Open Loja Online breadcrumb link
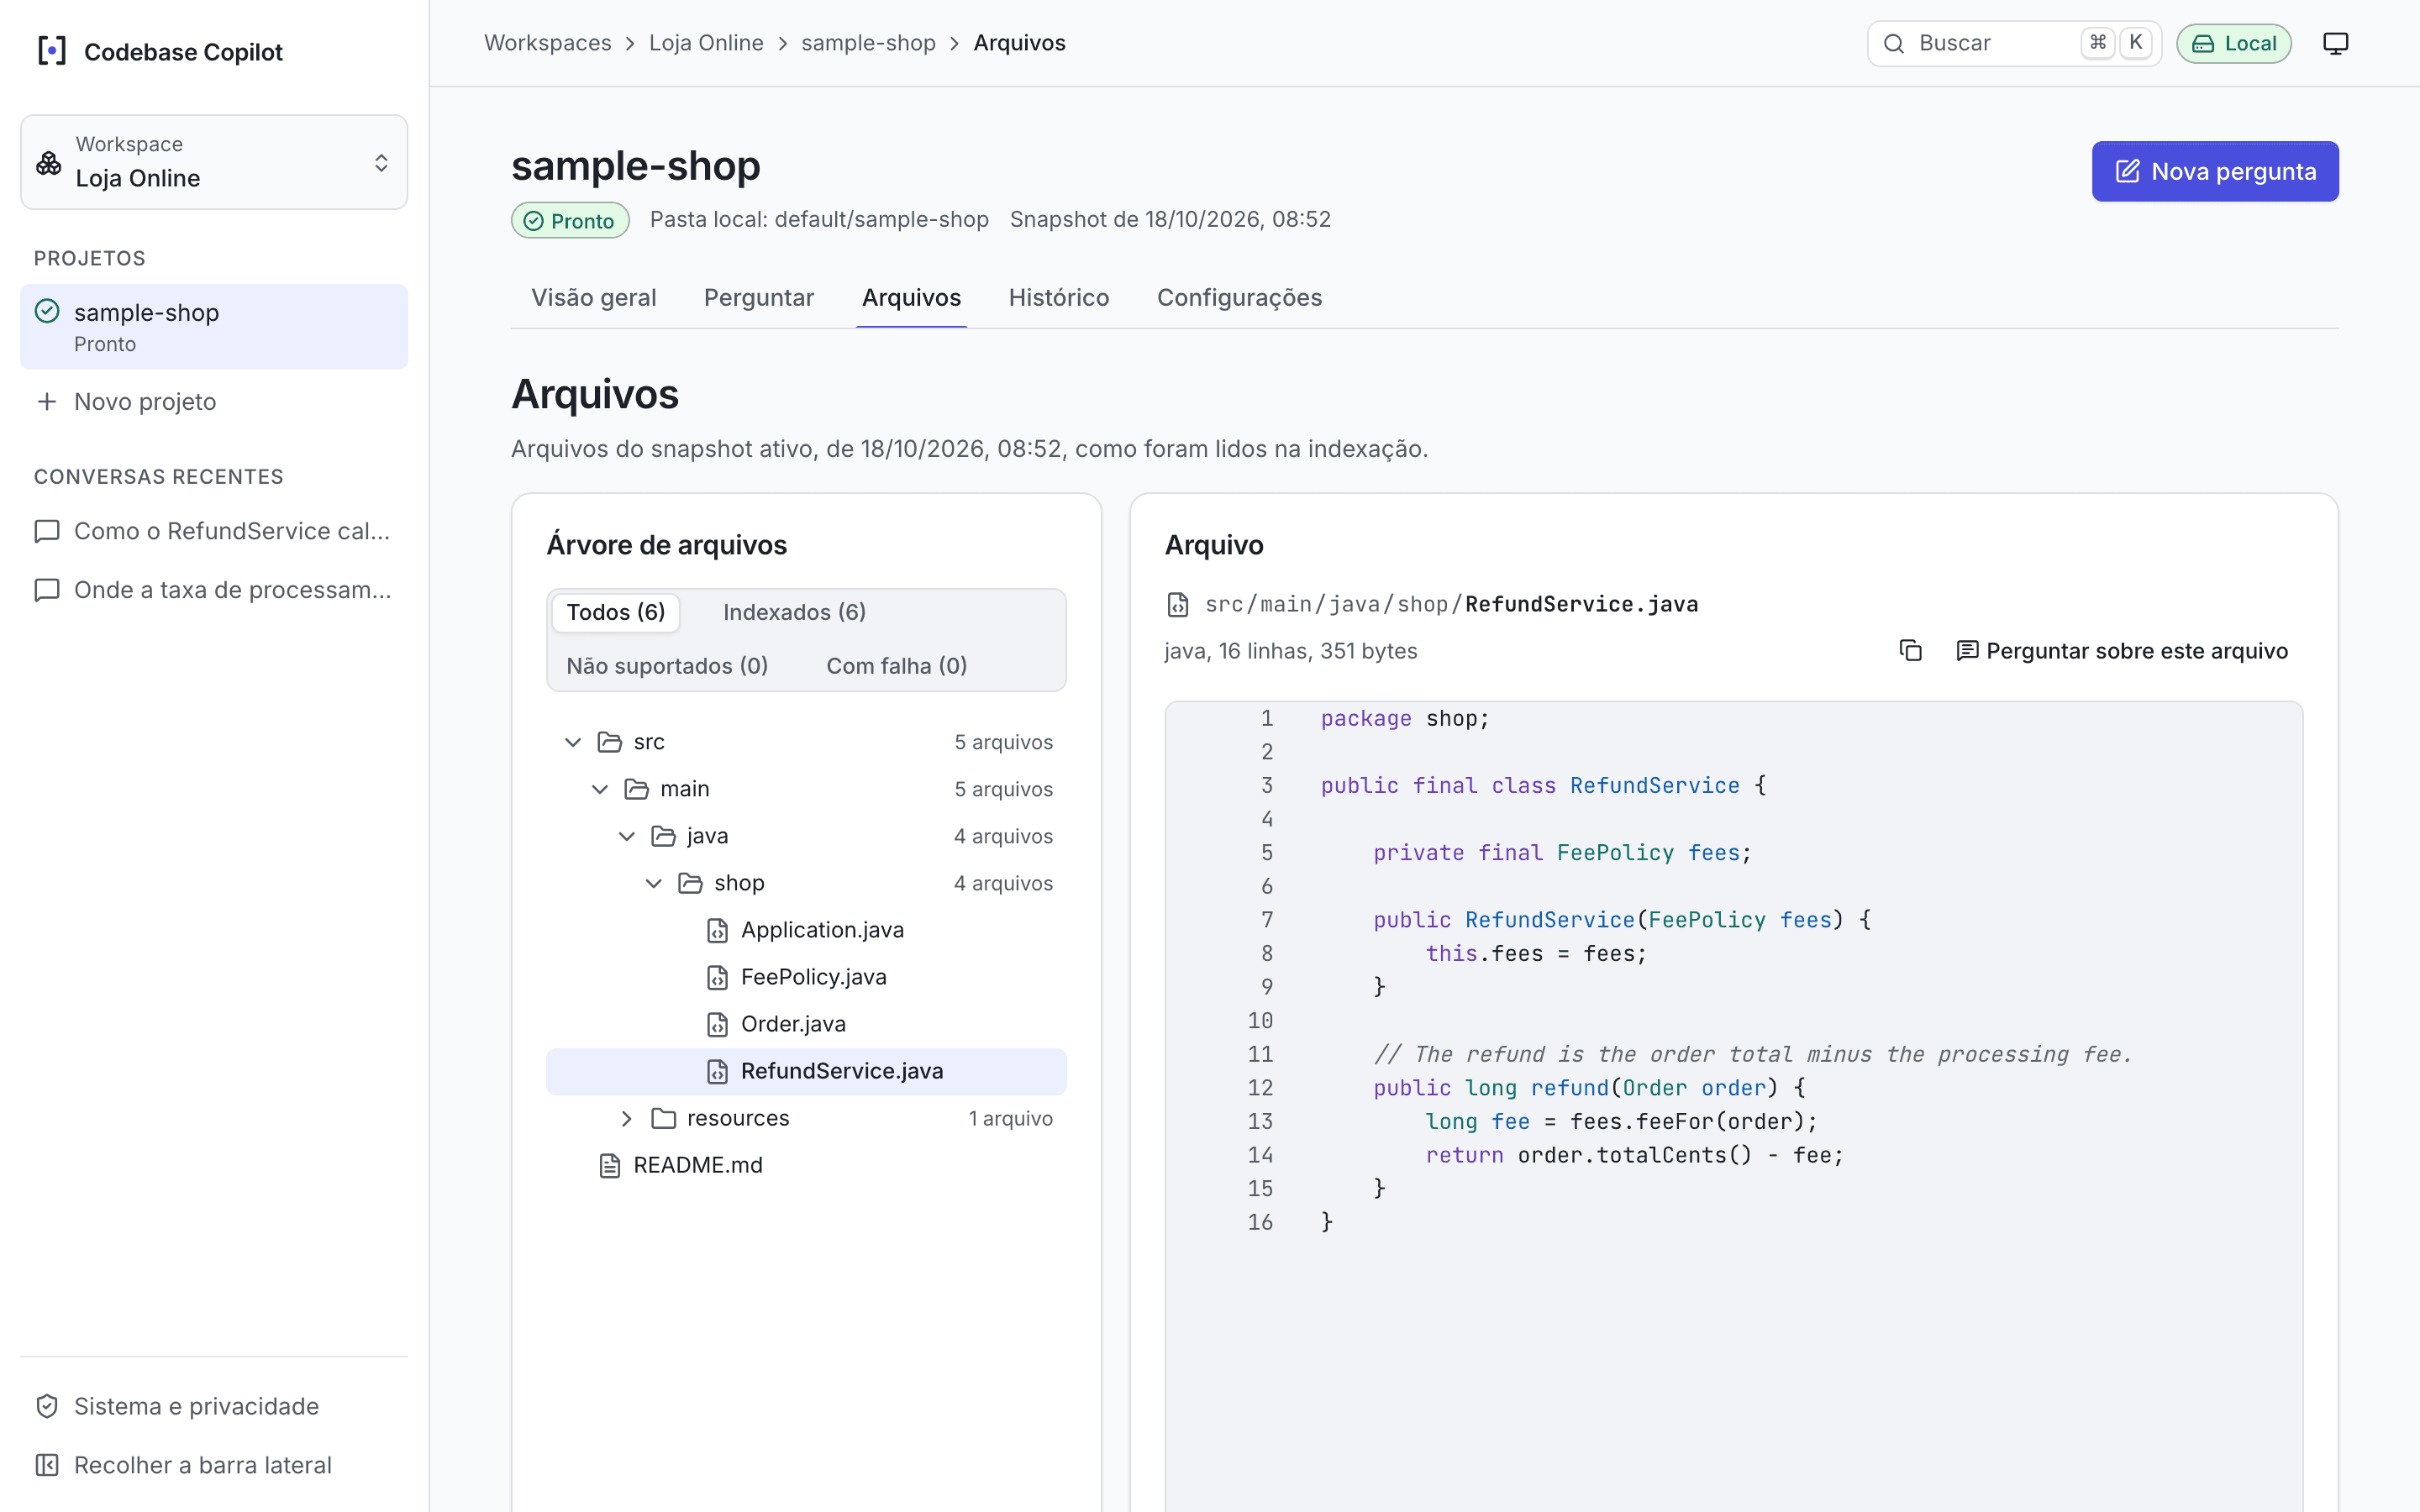Image resolution: width=2420 pixels, height=1512 pixels. click(x=706, y=43)
